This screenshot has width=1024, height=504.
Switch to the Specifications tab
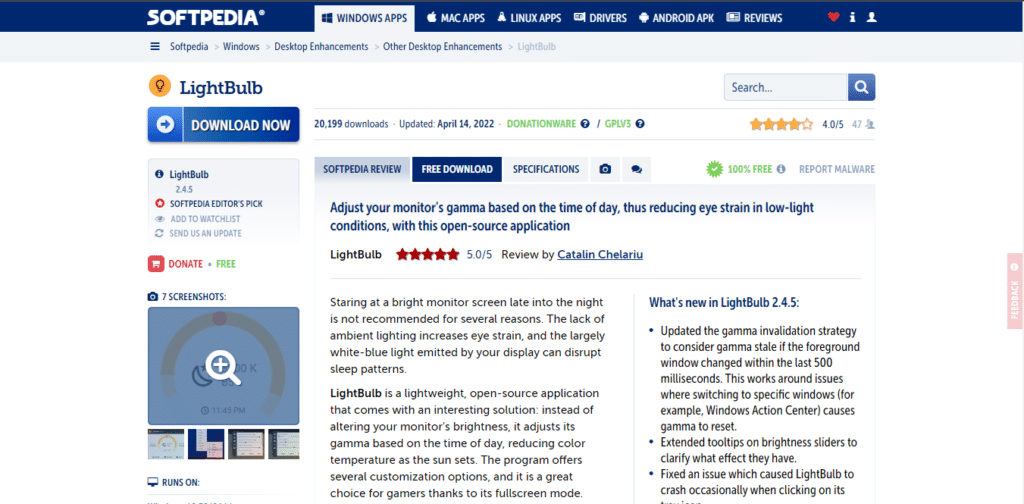point(546,170)
